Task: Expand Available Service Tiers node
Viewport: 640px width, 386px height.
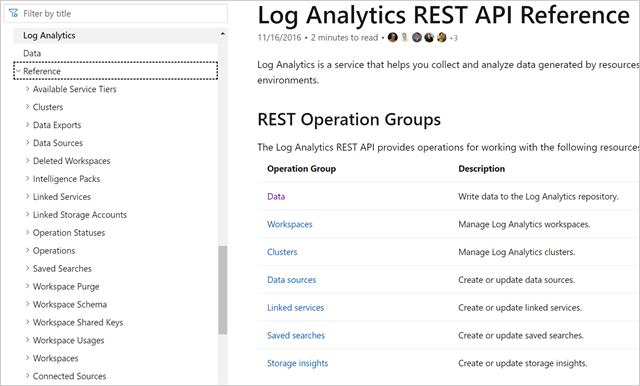Action: click(27, 89)
